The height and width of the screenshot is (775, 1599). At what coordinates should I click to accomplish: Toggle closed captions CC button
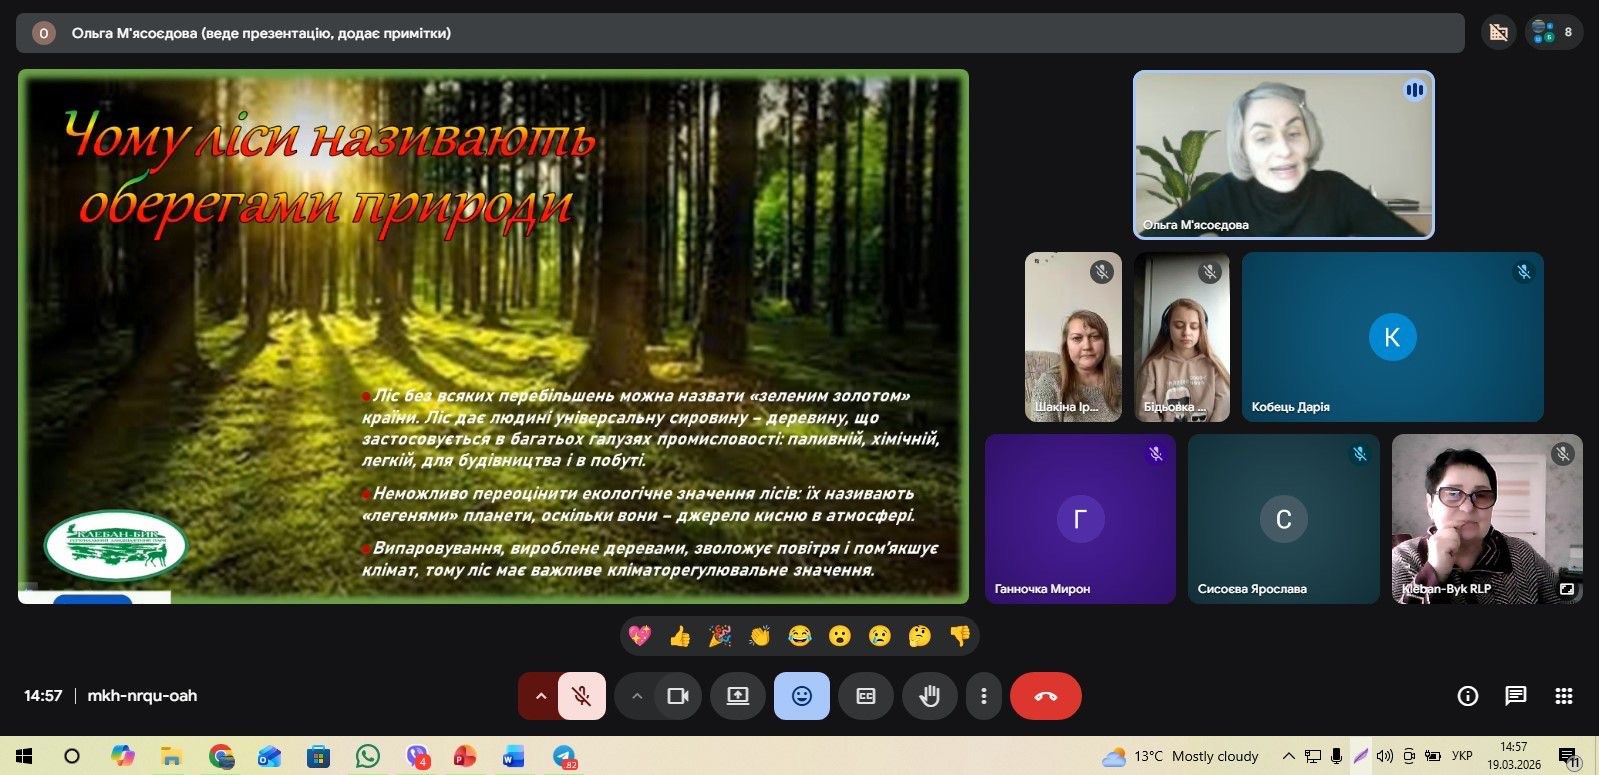click(866, 696)
